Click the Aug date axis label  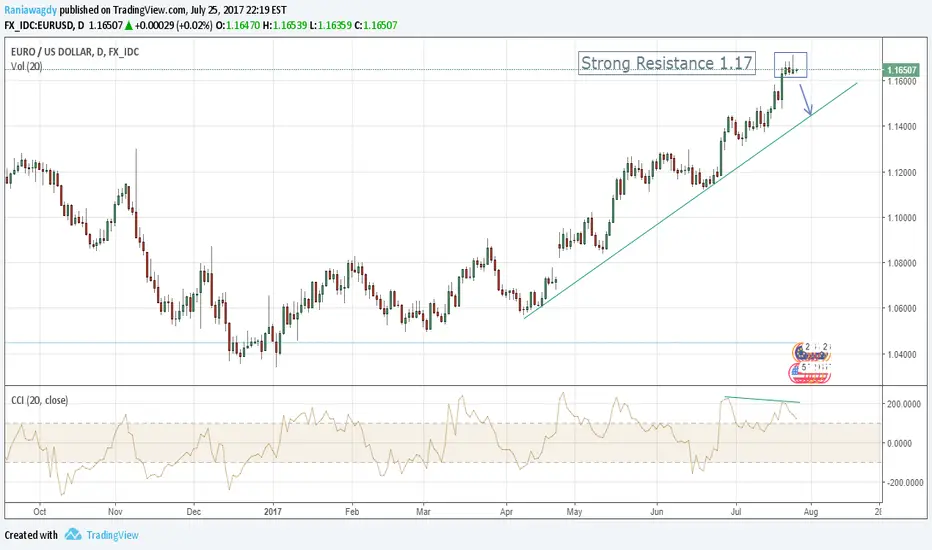(811, 511)
